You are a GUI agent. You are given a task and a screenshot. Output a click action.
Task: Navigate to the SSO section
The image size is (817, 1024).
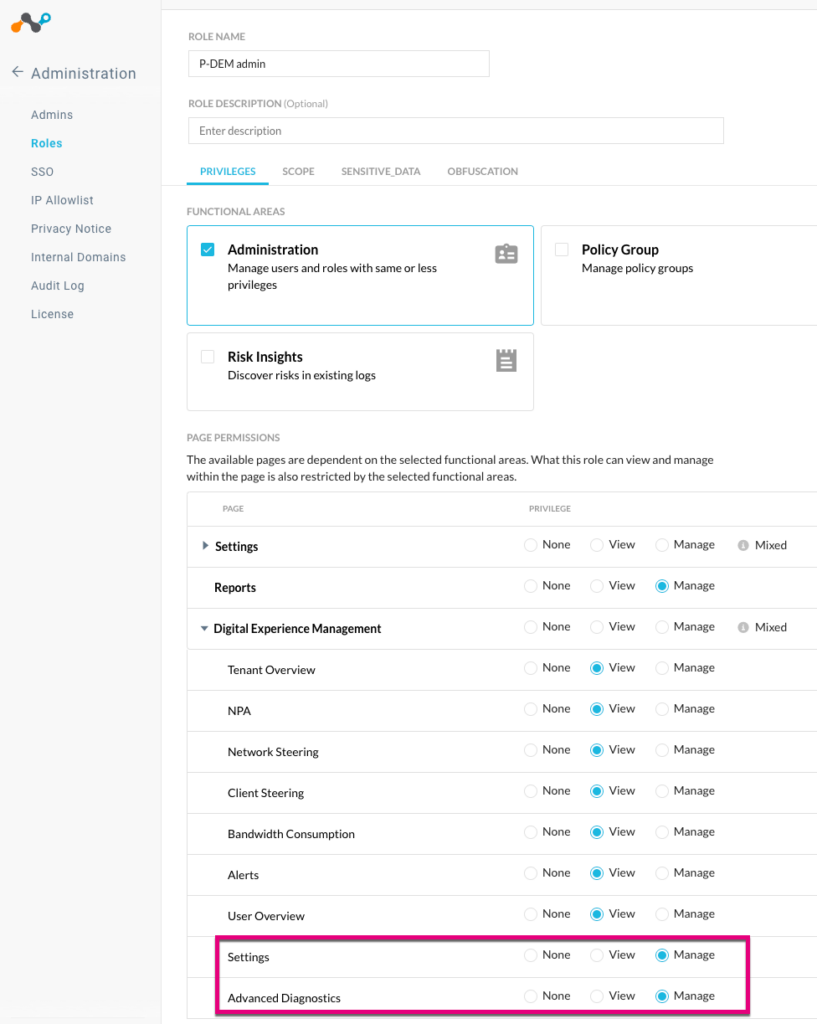coord(42,171)
